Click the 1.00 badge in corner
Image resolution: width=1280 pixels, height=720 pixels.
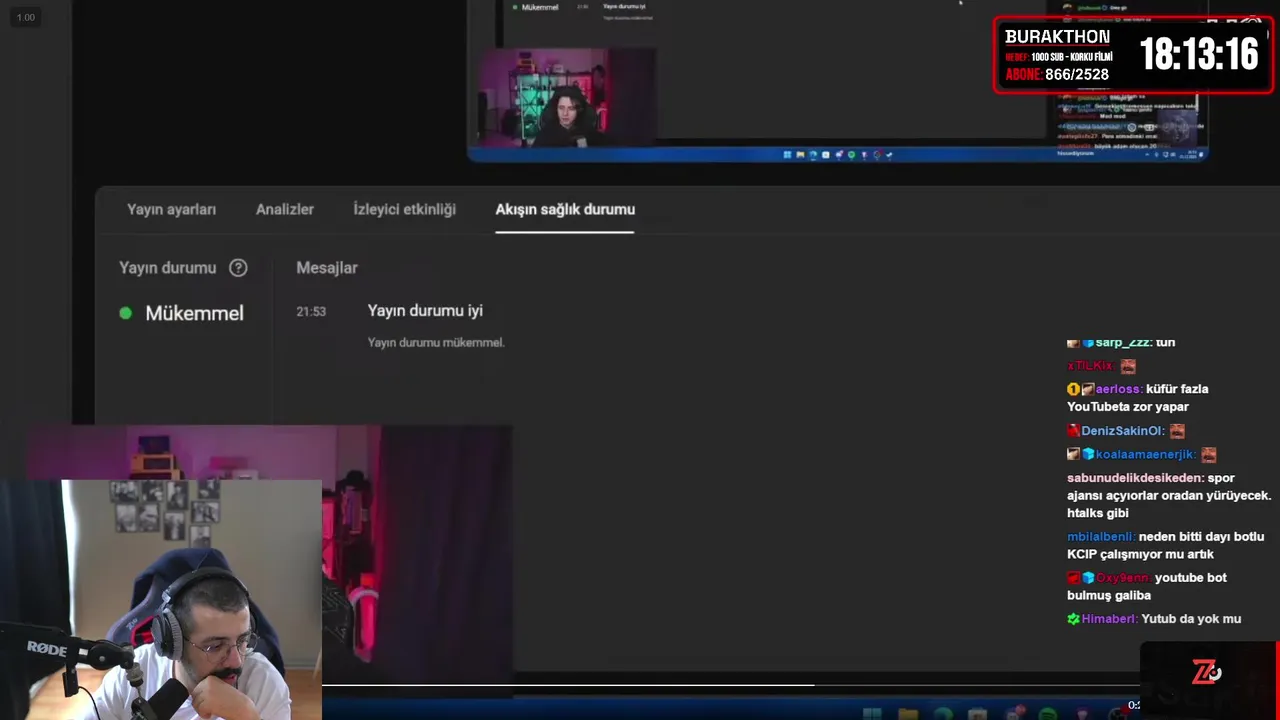tap(26, 17)
